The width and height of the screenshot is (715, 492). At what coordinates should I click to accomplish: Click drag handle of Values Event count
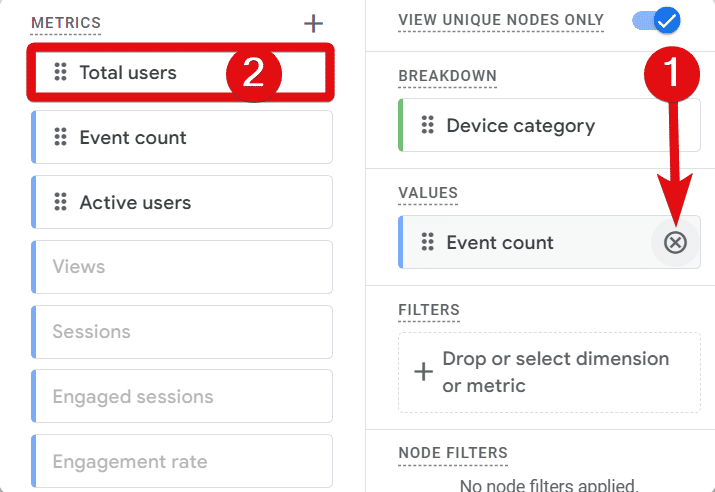point(428,242)
